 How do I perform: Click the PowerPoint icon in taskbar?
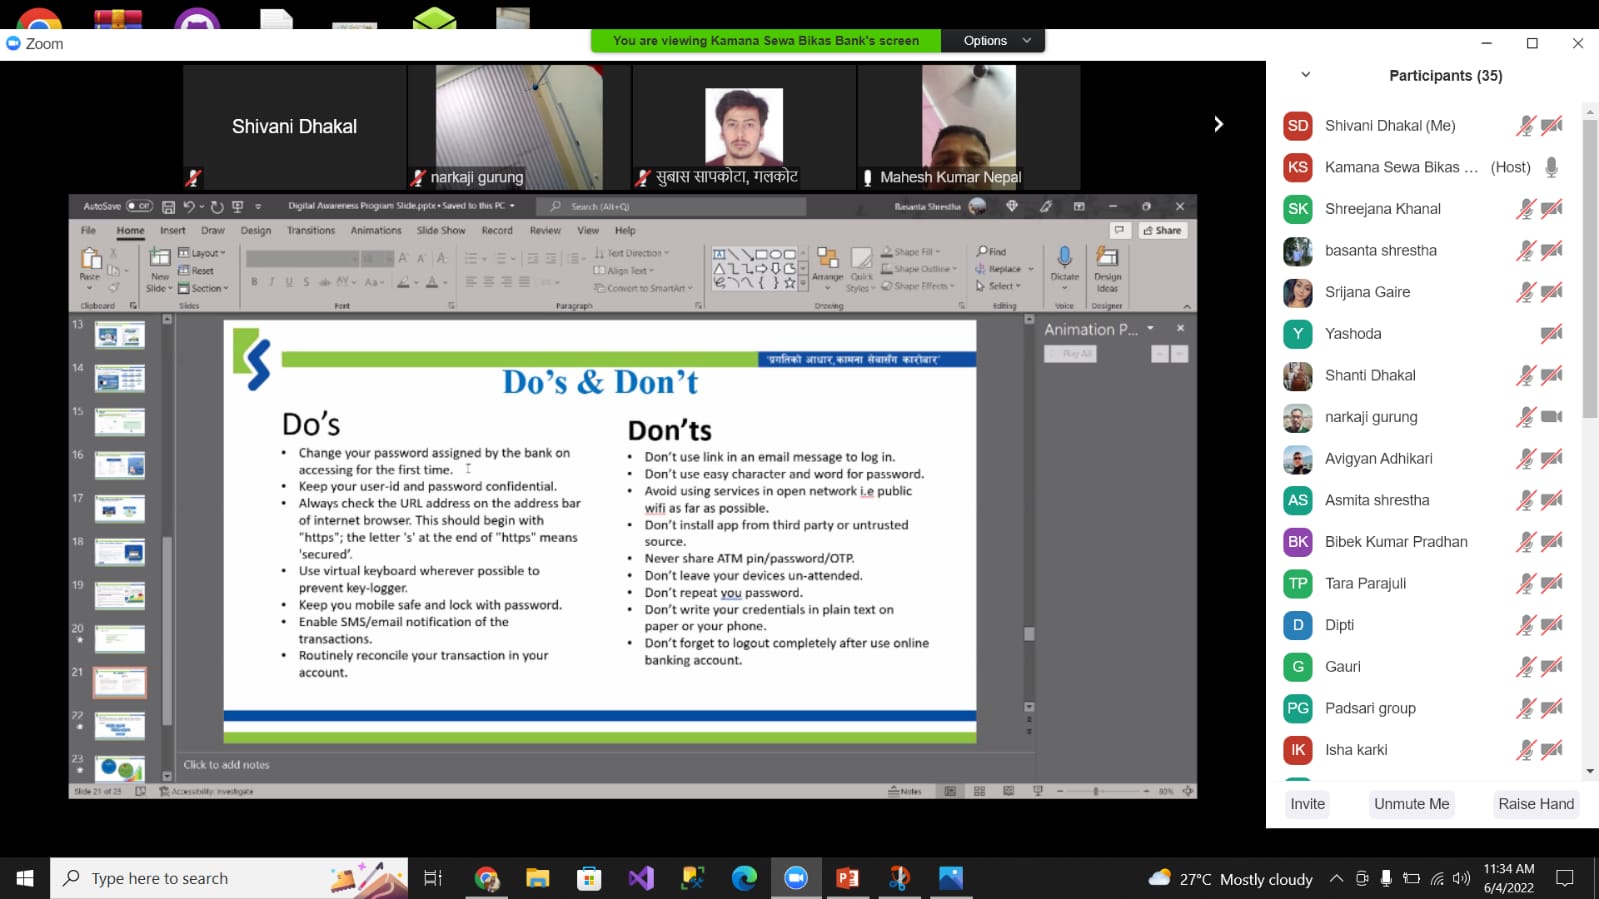847,878
